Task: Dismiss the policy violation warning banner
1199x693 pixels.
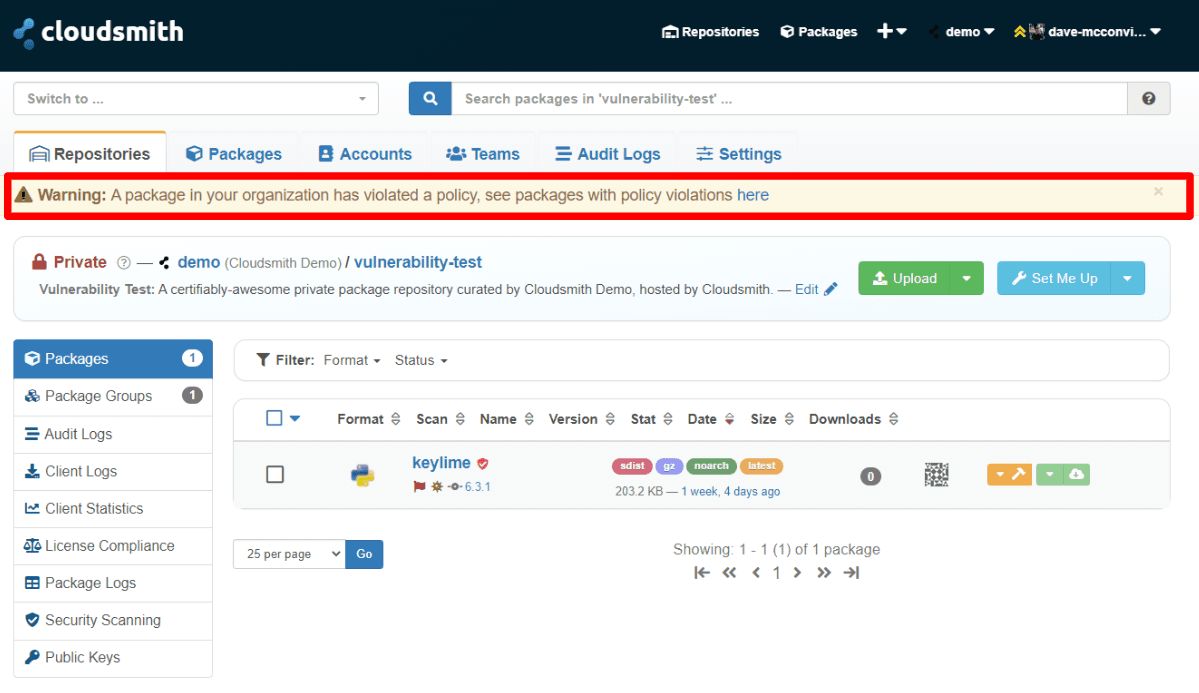Action: (1157, 191)
